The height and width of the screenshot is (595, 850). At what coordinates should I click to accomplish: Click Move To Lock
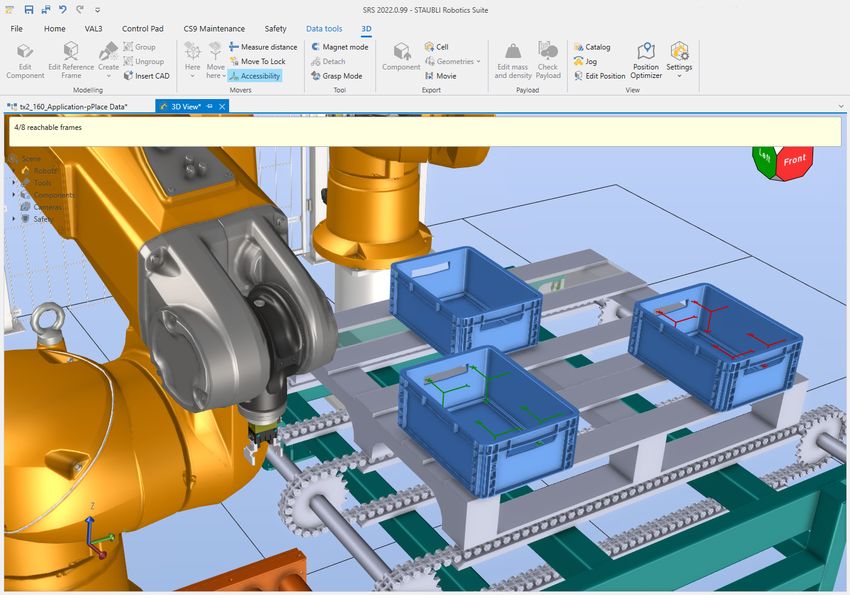[x=257, y=62]
